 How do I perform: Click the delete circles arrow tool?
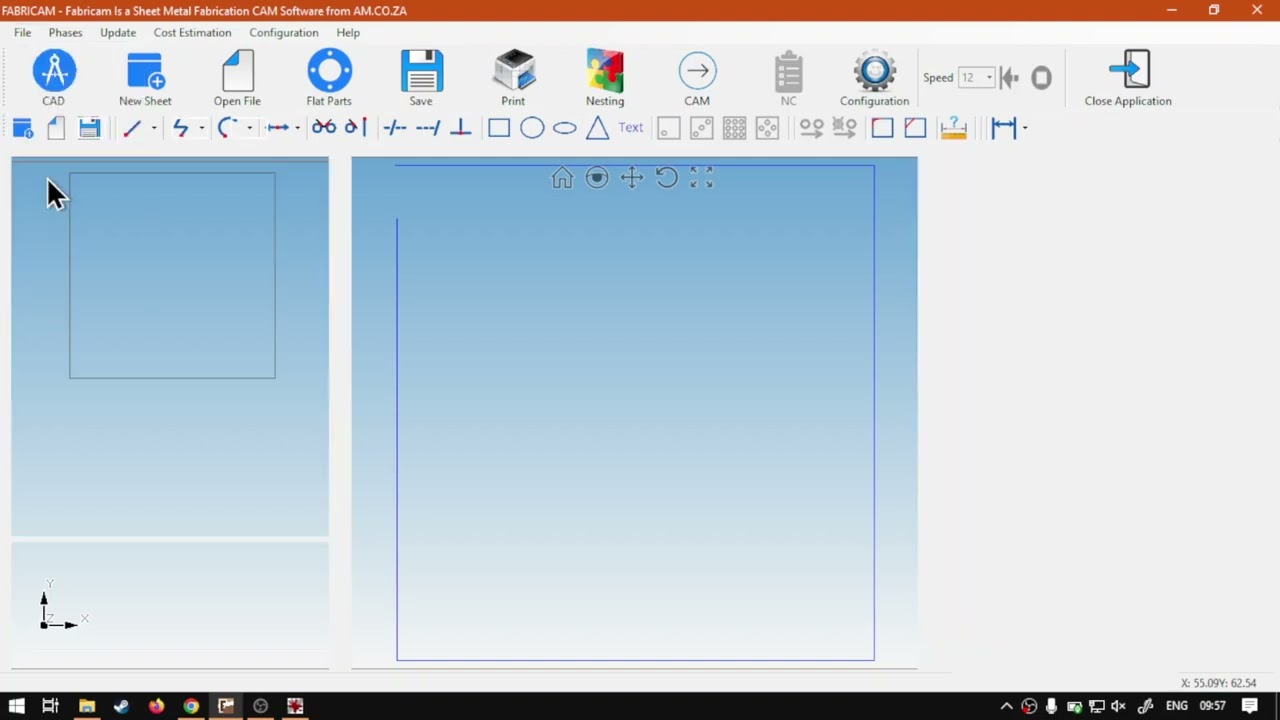pos(845,128)
